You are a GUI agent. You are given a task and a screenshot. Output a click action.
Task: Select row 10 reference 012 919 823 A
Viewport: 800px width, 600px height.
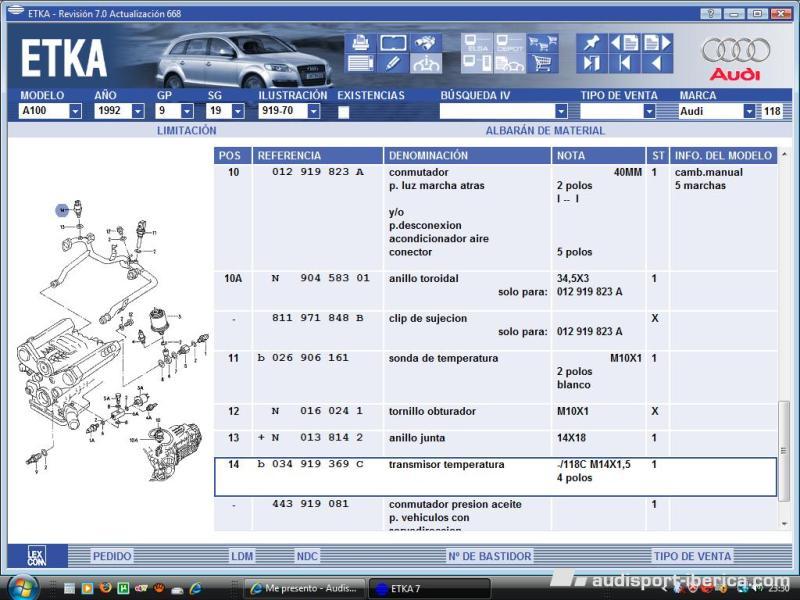point(495,217)
